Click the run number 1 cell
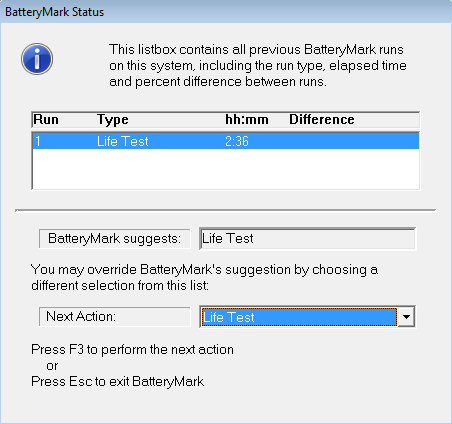Screen dimensions: 452x424 pyautogui.click(x=38, y=141)
